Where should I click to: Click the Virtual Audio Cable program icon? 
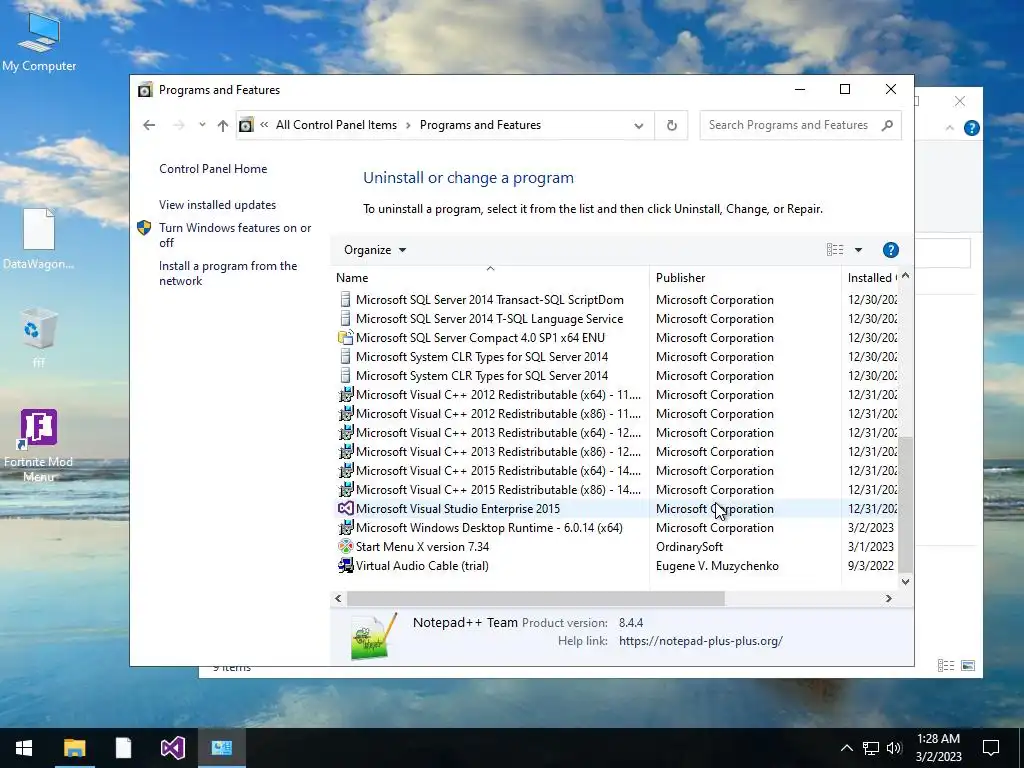(345, 566)
